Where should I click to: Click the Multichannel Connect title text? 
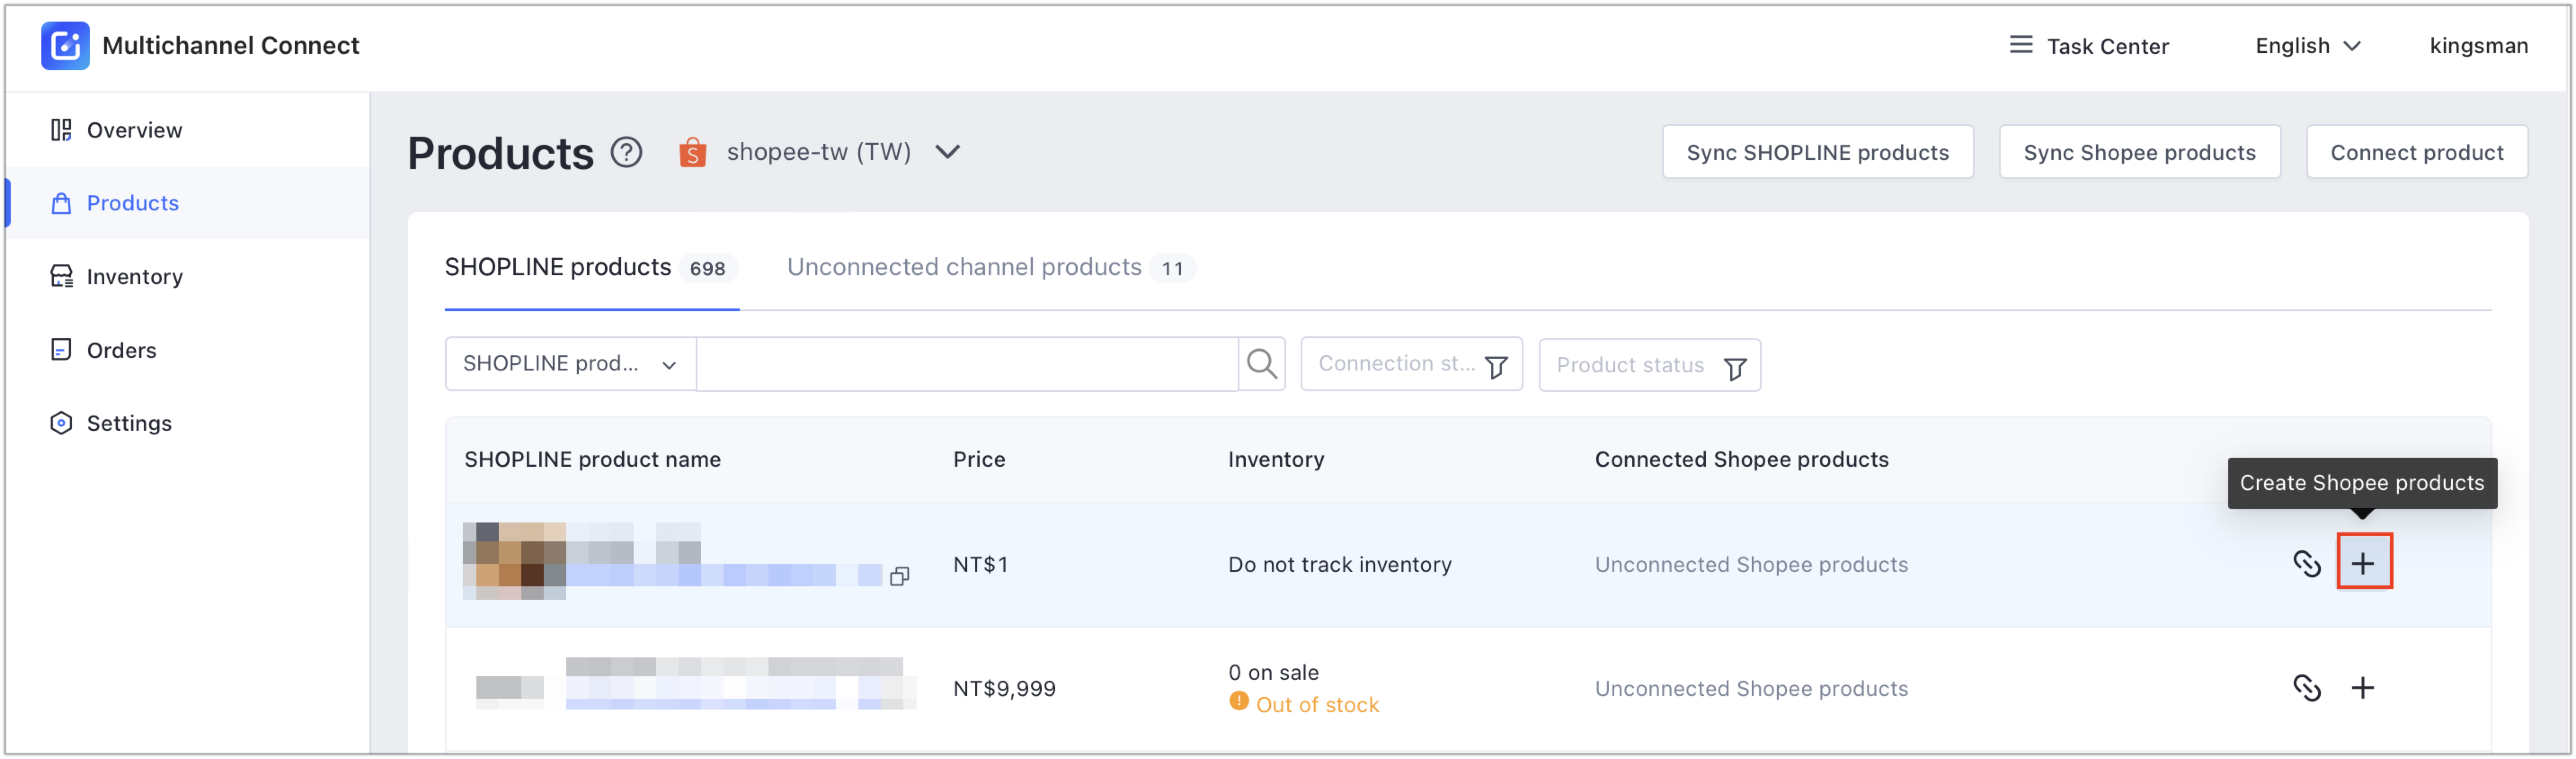(231, 46)
